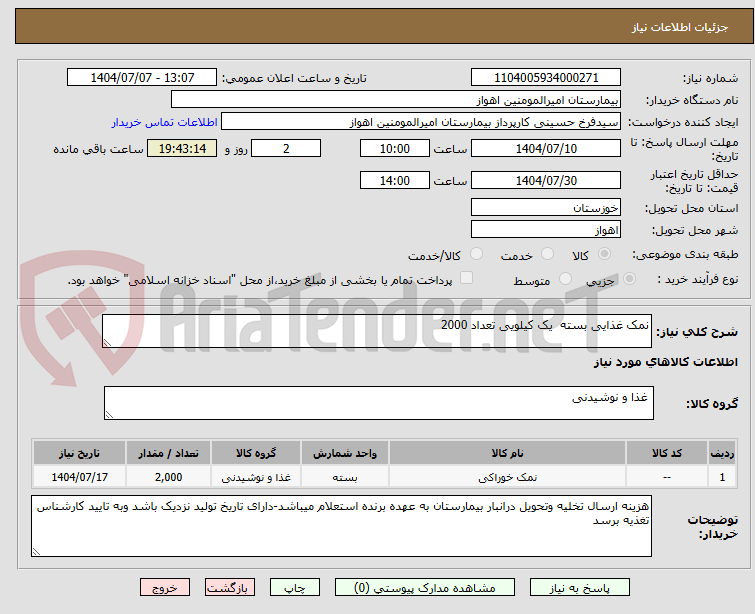Click the نام کالا column header
The height and width of the screenshot is (614, 755).
(x=507, y=453)
